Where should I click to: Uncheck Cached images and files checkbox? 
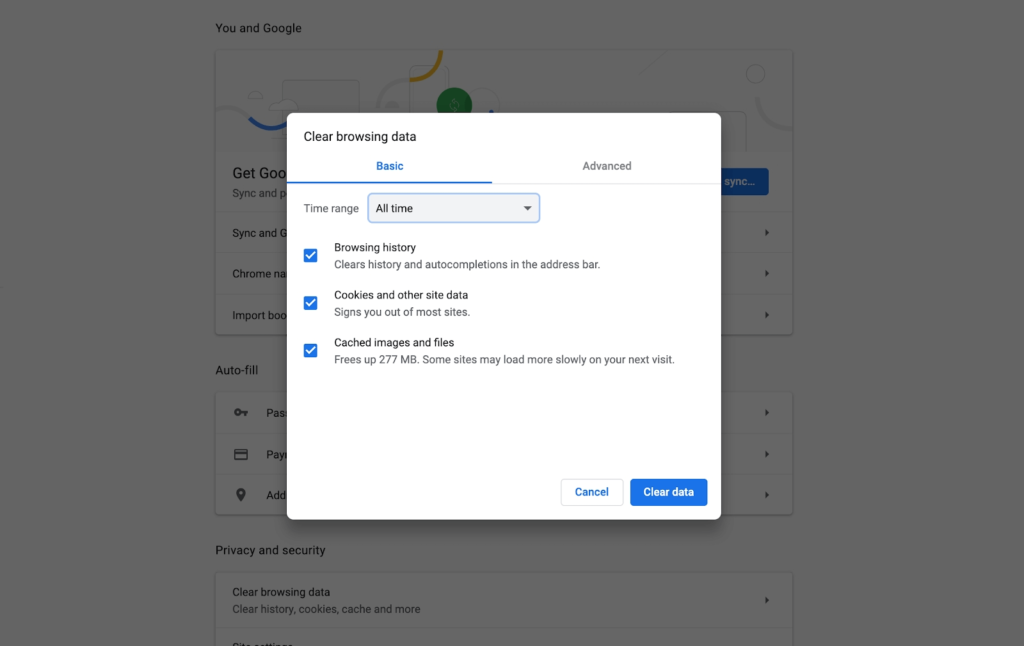click(310, 351)
